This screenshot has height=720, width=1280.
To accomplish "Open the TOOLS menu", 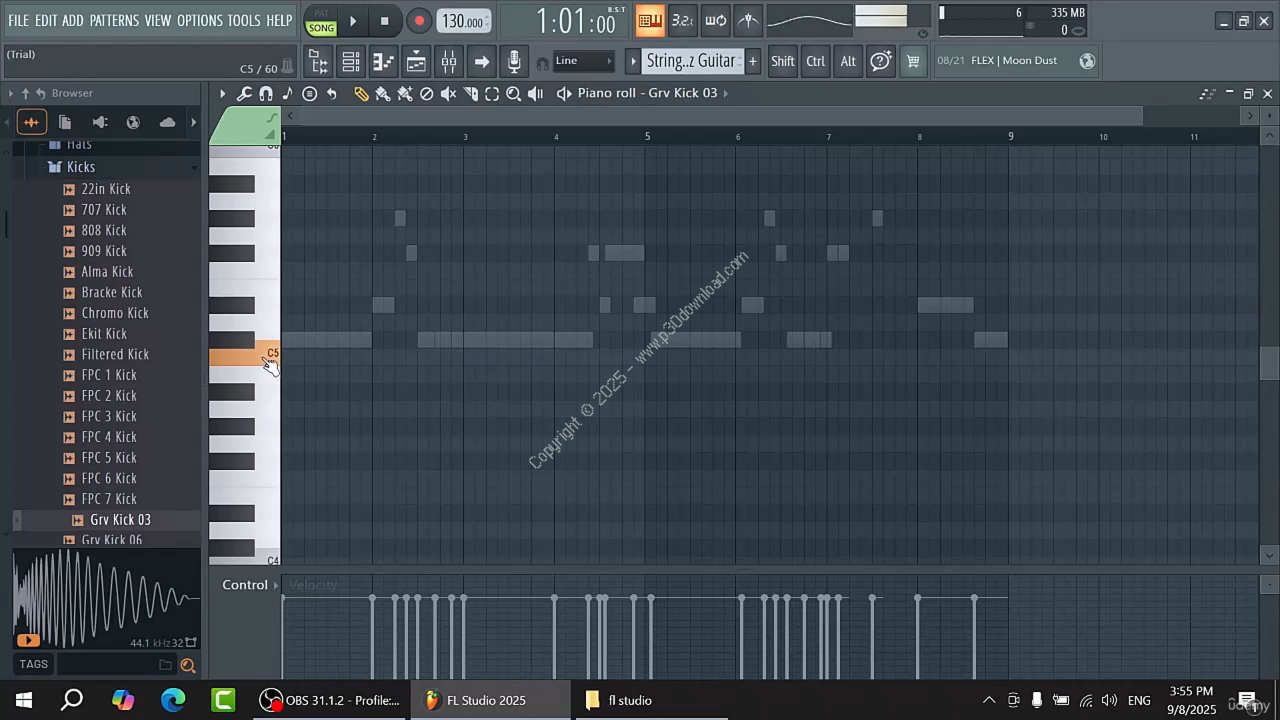I will point(244,20).
